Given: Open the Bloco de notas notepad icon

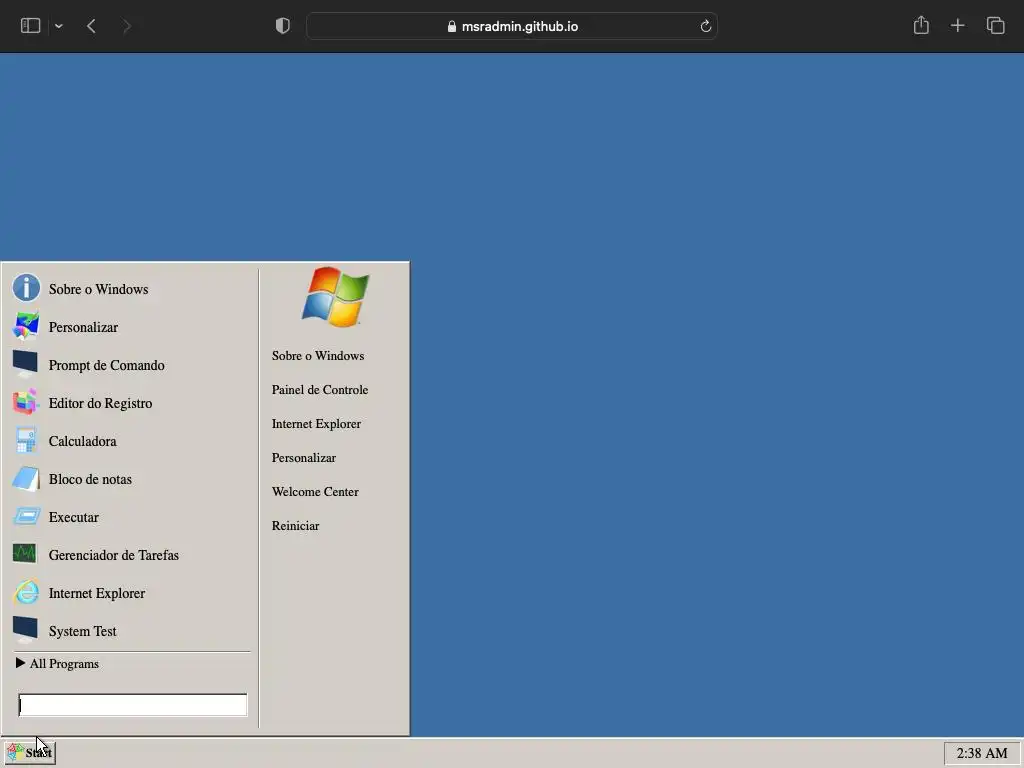Looking at the screenshot, I should pos(26,478).
